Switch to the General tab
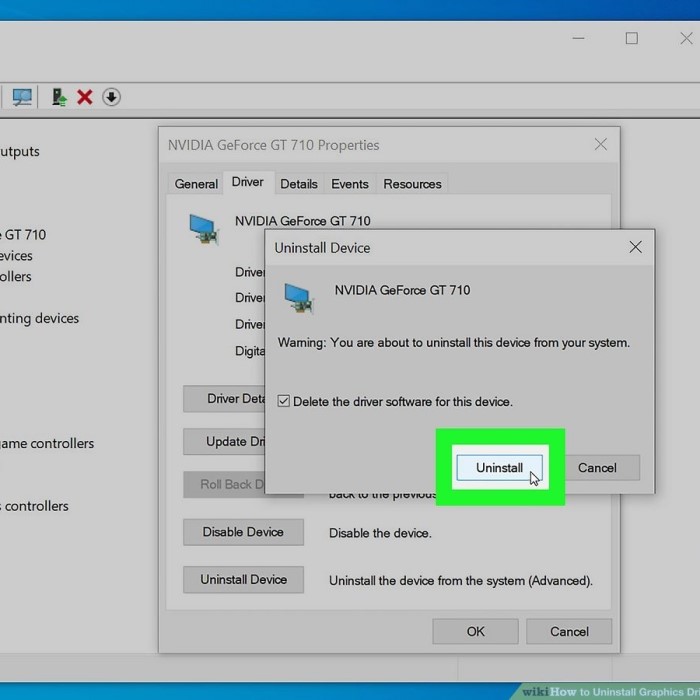 pyautogui.click(x=196, y=184)
